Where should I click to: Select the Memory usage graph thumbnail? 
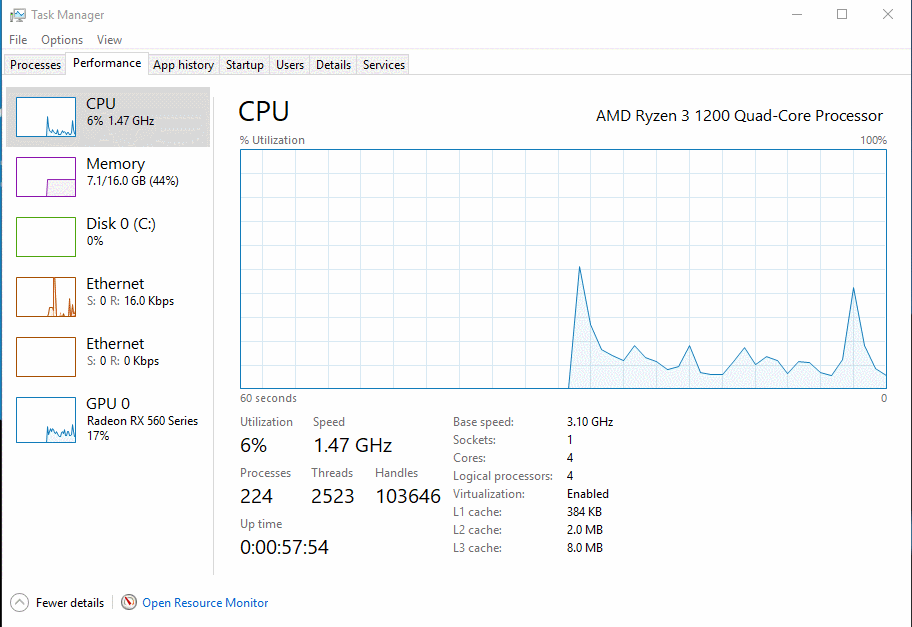click(x=46, y=177)
